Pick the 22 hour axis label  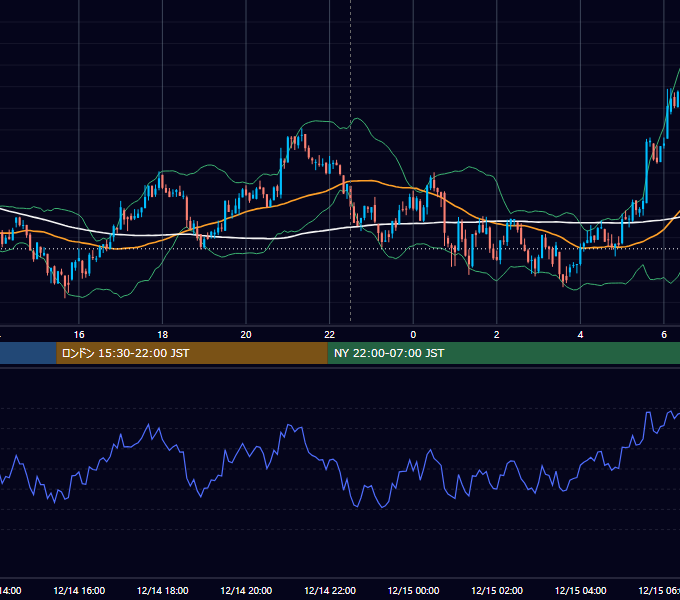(x=330, y=335)
